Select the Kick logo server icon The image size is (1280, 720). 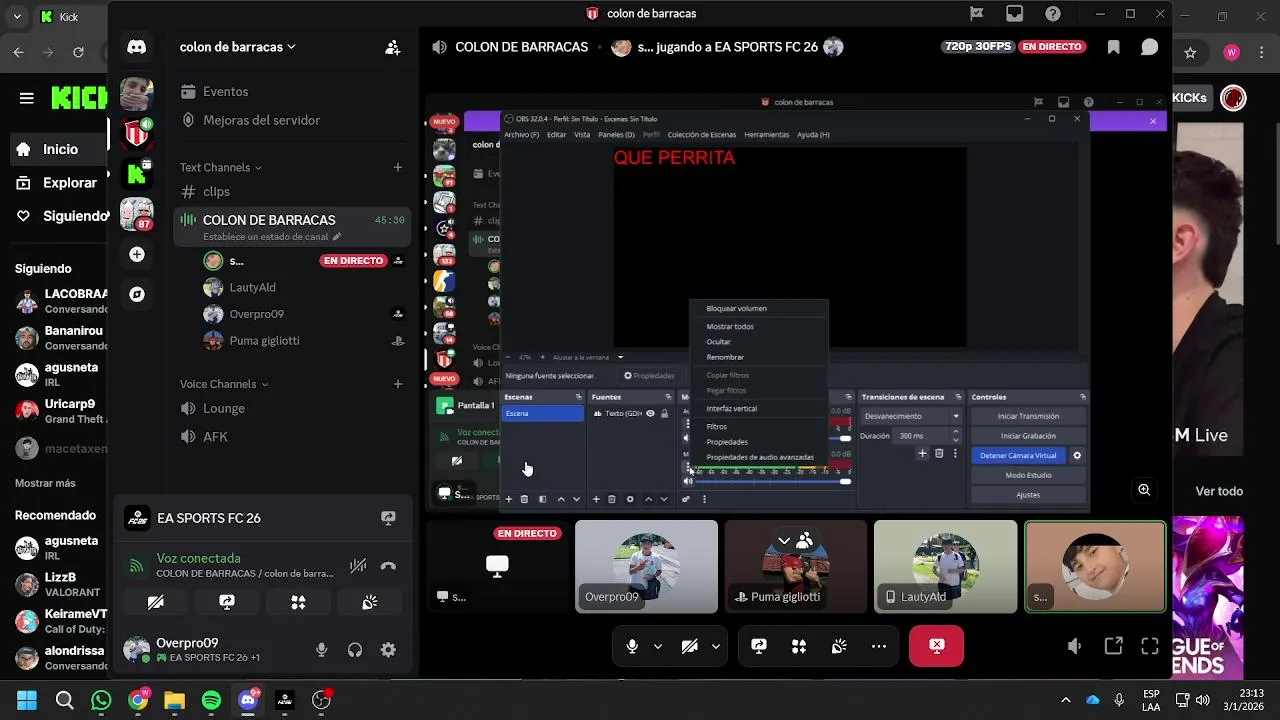[x=137, y=173]
